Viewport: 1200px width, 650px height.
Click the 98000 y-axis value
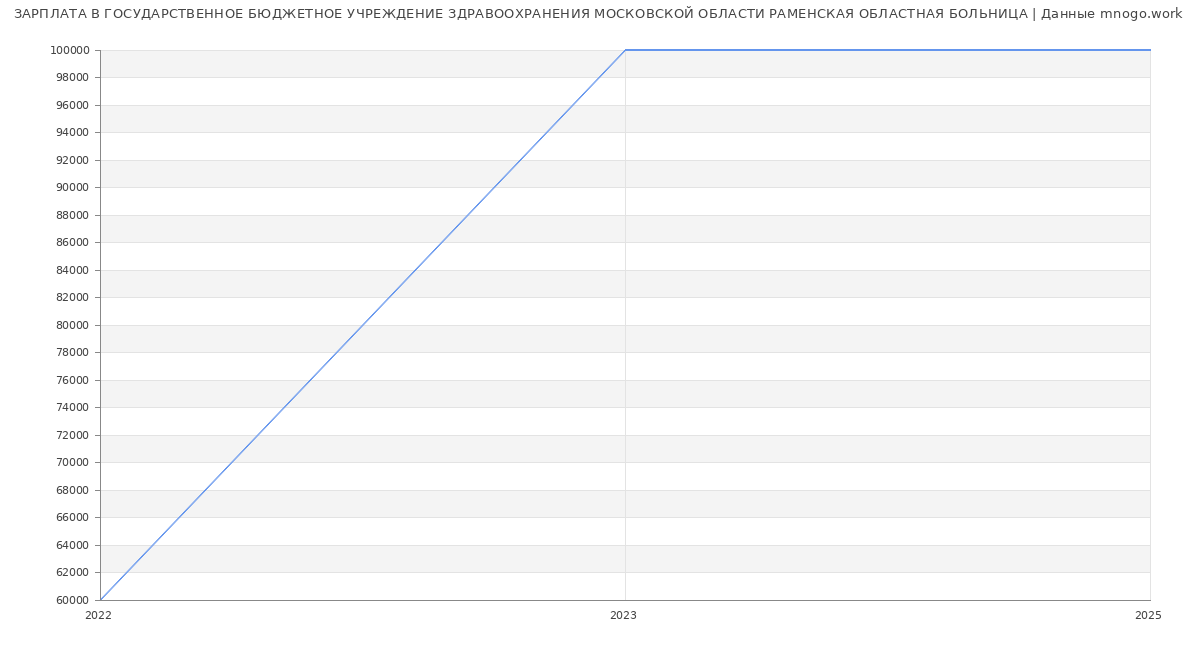(x=72, y=78)
